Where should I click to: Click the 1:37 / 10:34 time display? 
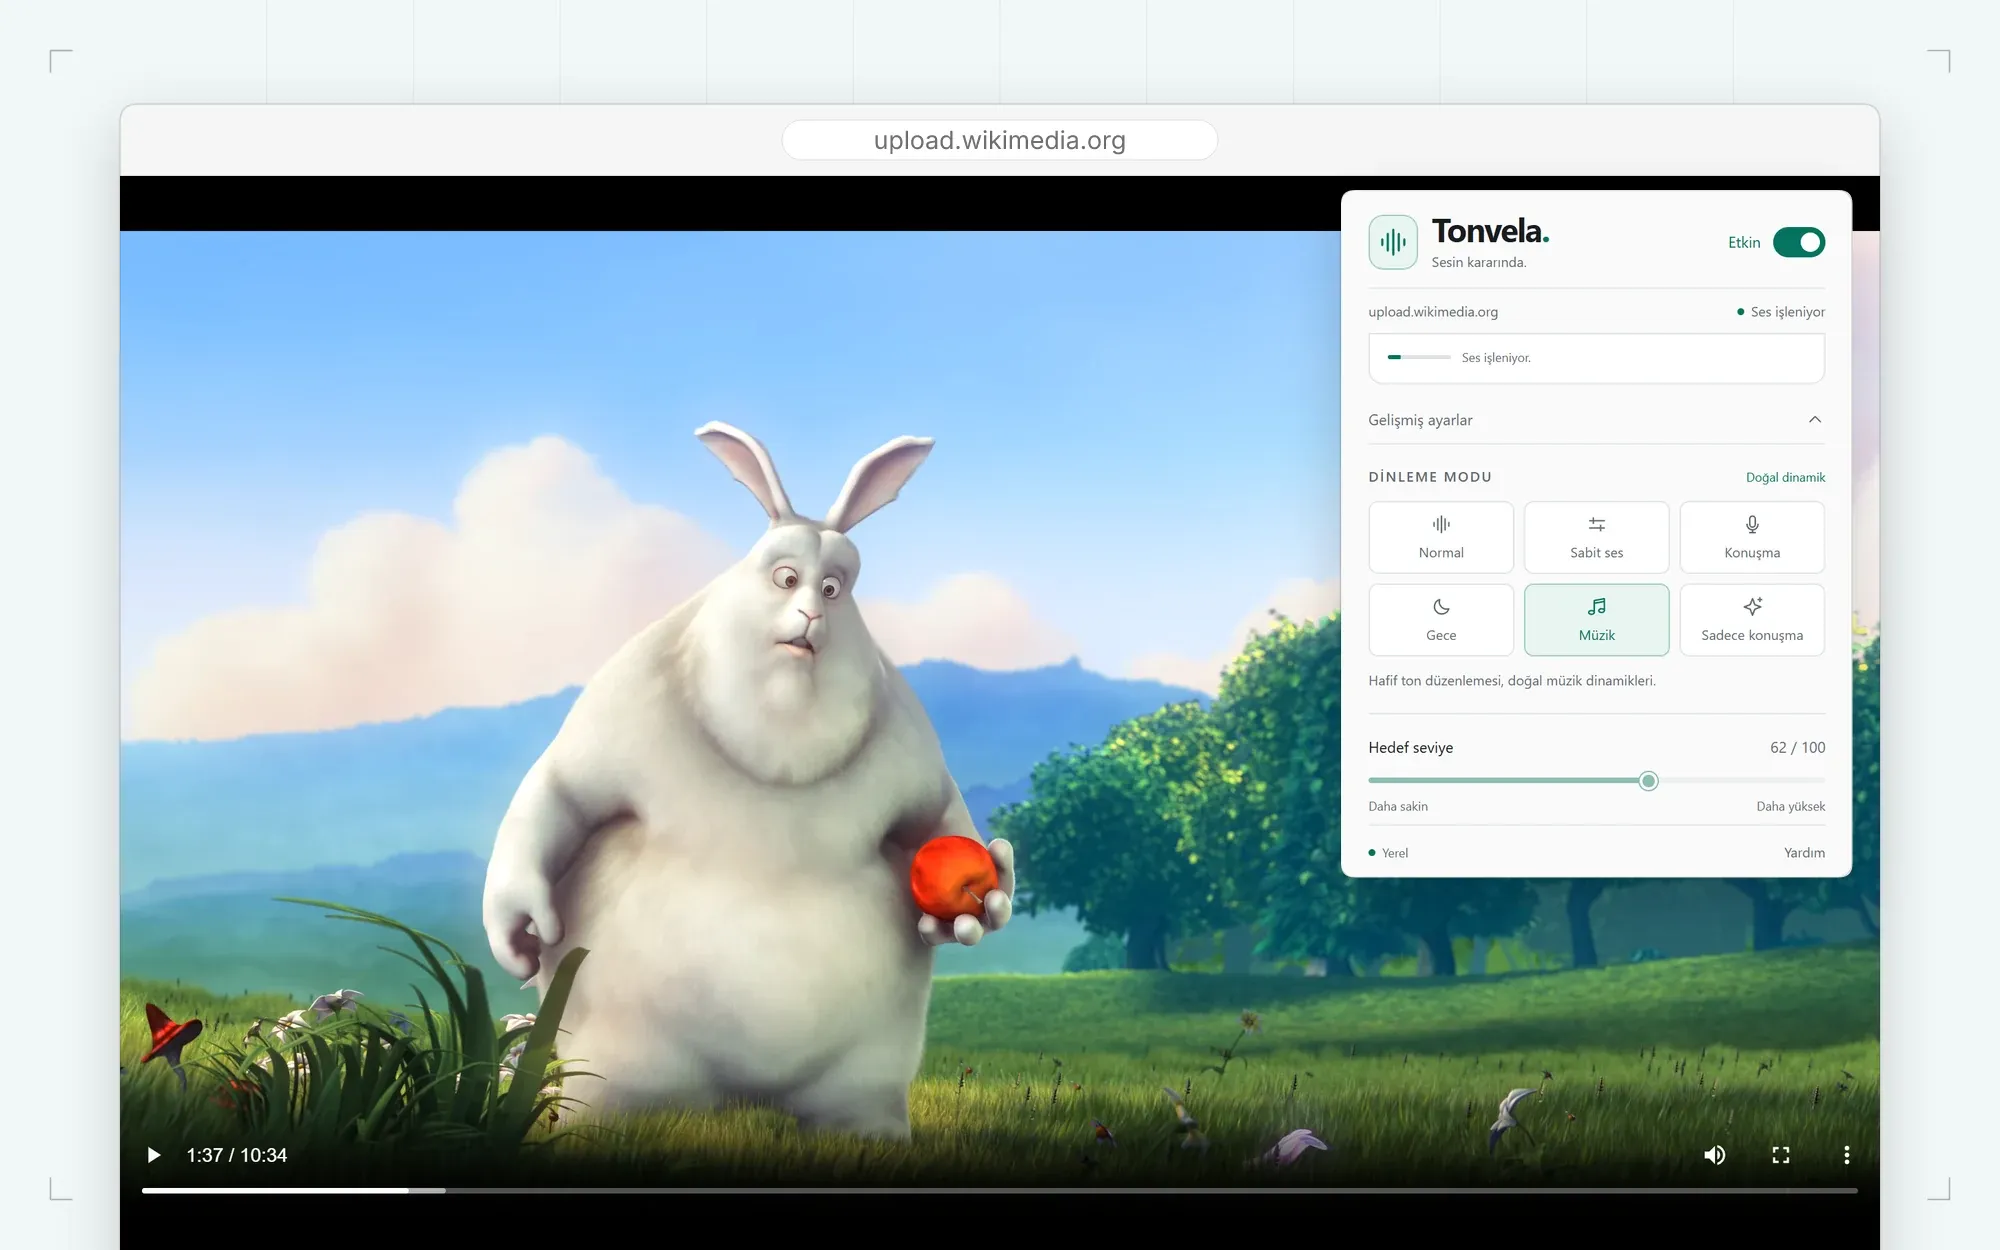[237, 1155]
